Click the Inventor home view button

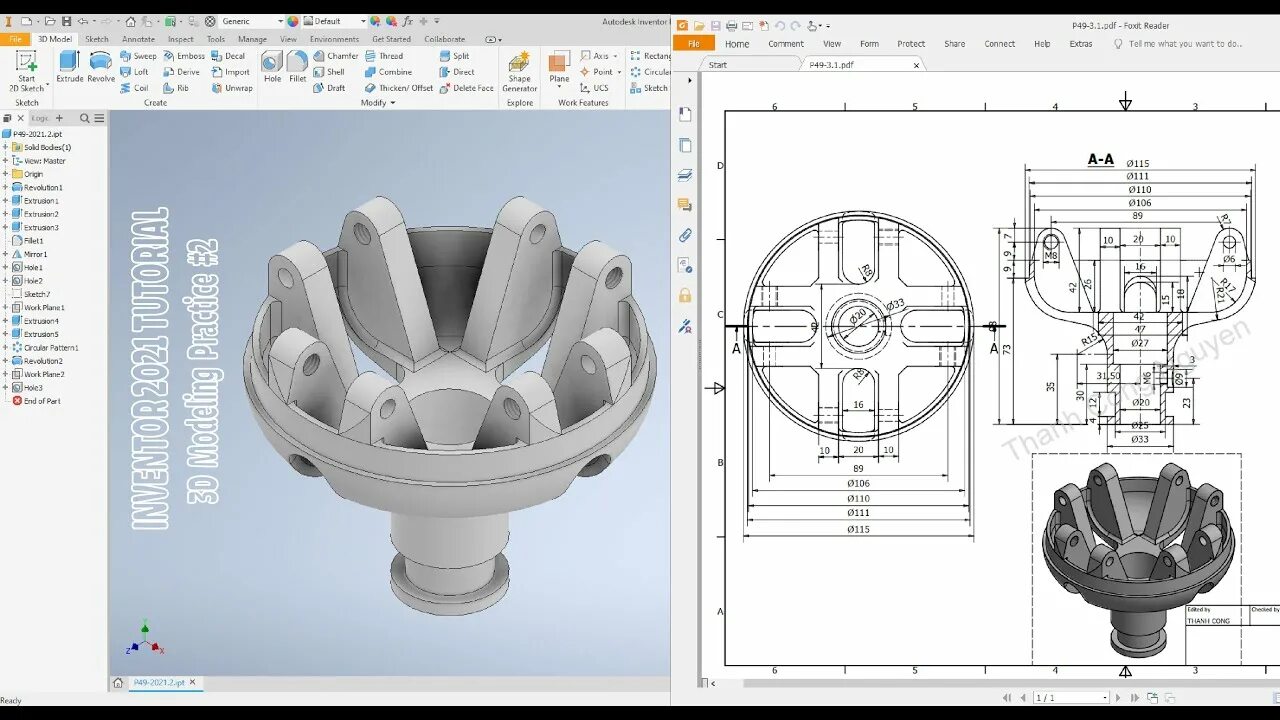click(x=118, y=683)
